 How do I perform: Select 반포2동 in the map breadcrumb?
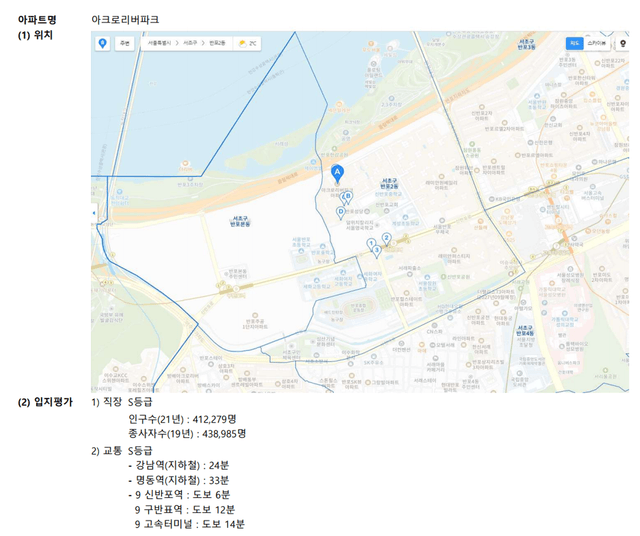[x=217, y=43]
